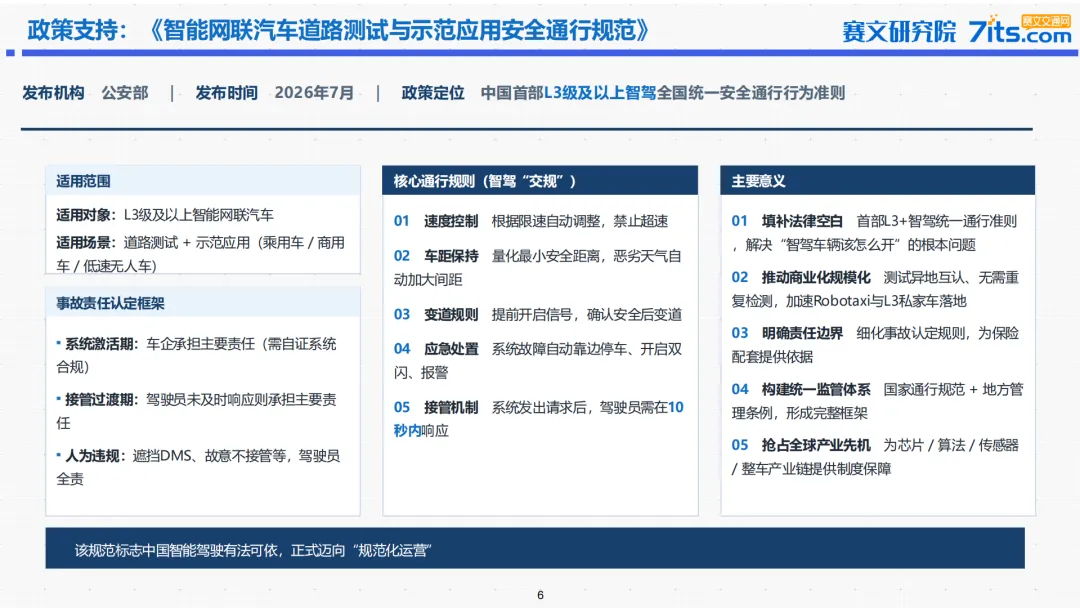Image resolution: width=1080 pixels, height=608 pixels.
Task: Select the 2026年7月 release date text
Action: coord(314,93)
